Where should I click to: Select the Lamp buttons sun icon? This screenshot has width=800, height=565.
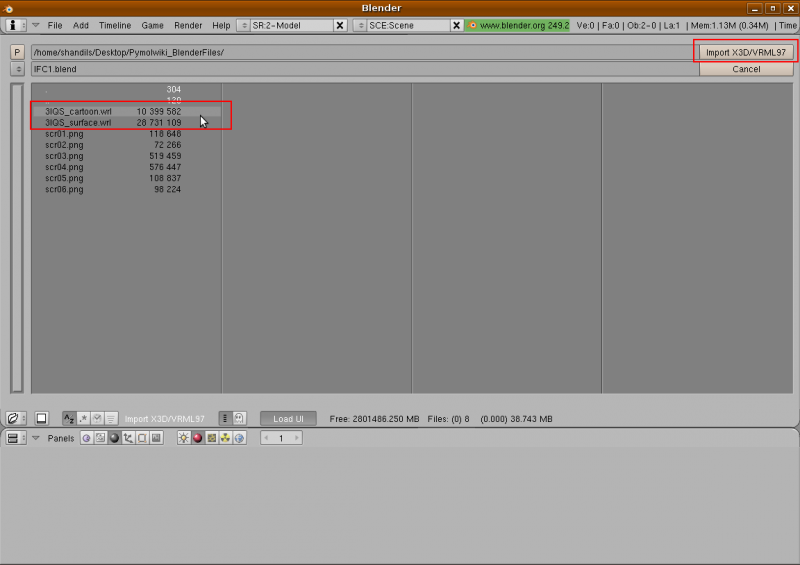click(x=184, y=438)
